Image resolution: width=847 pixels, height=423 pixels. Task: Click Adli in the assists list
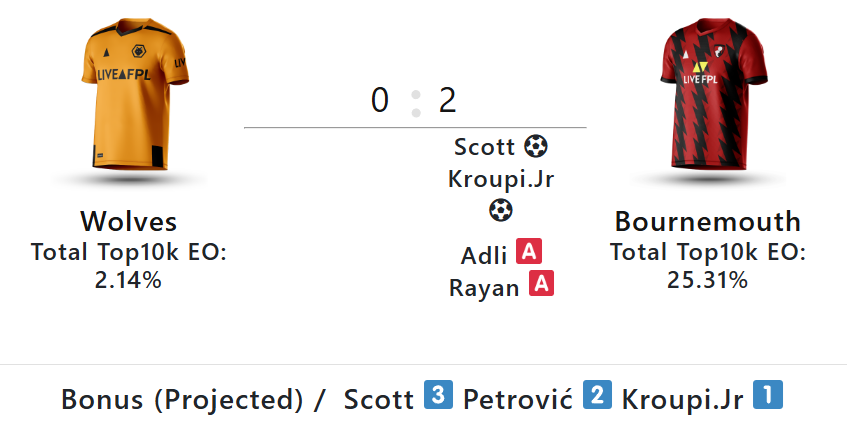coord(484,254)
